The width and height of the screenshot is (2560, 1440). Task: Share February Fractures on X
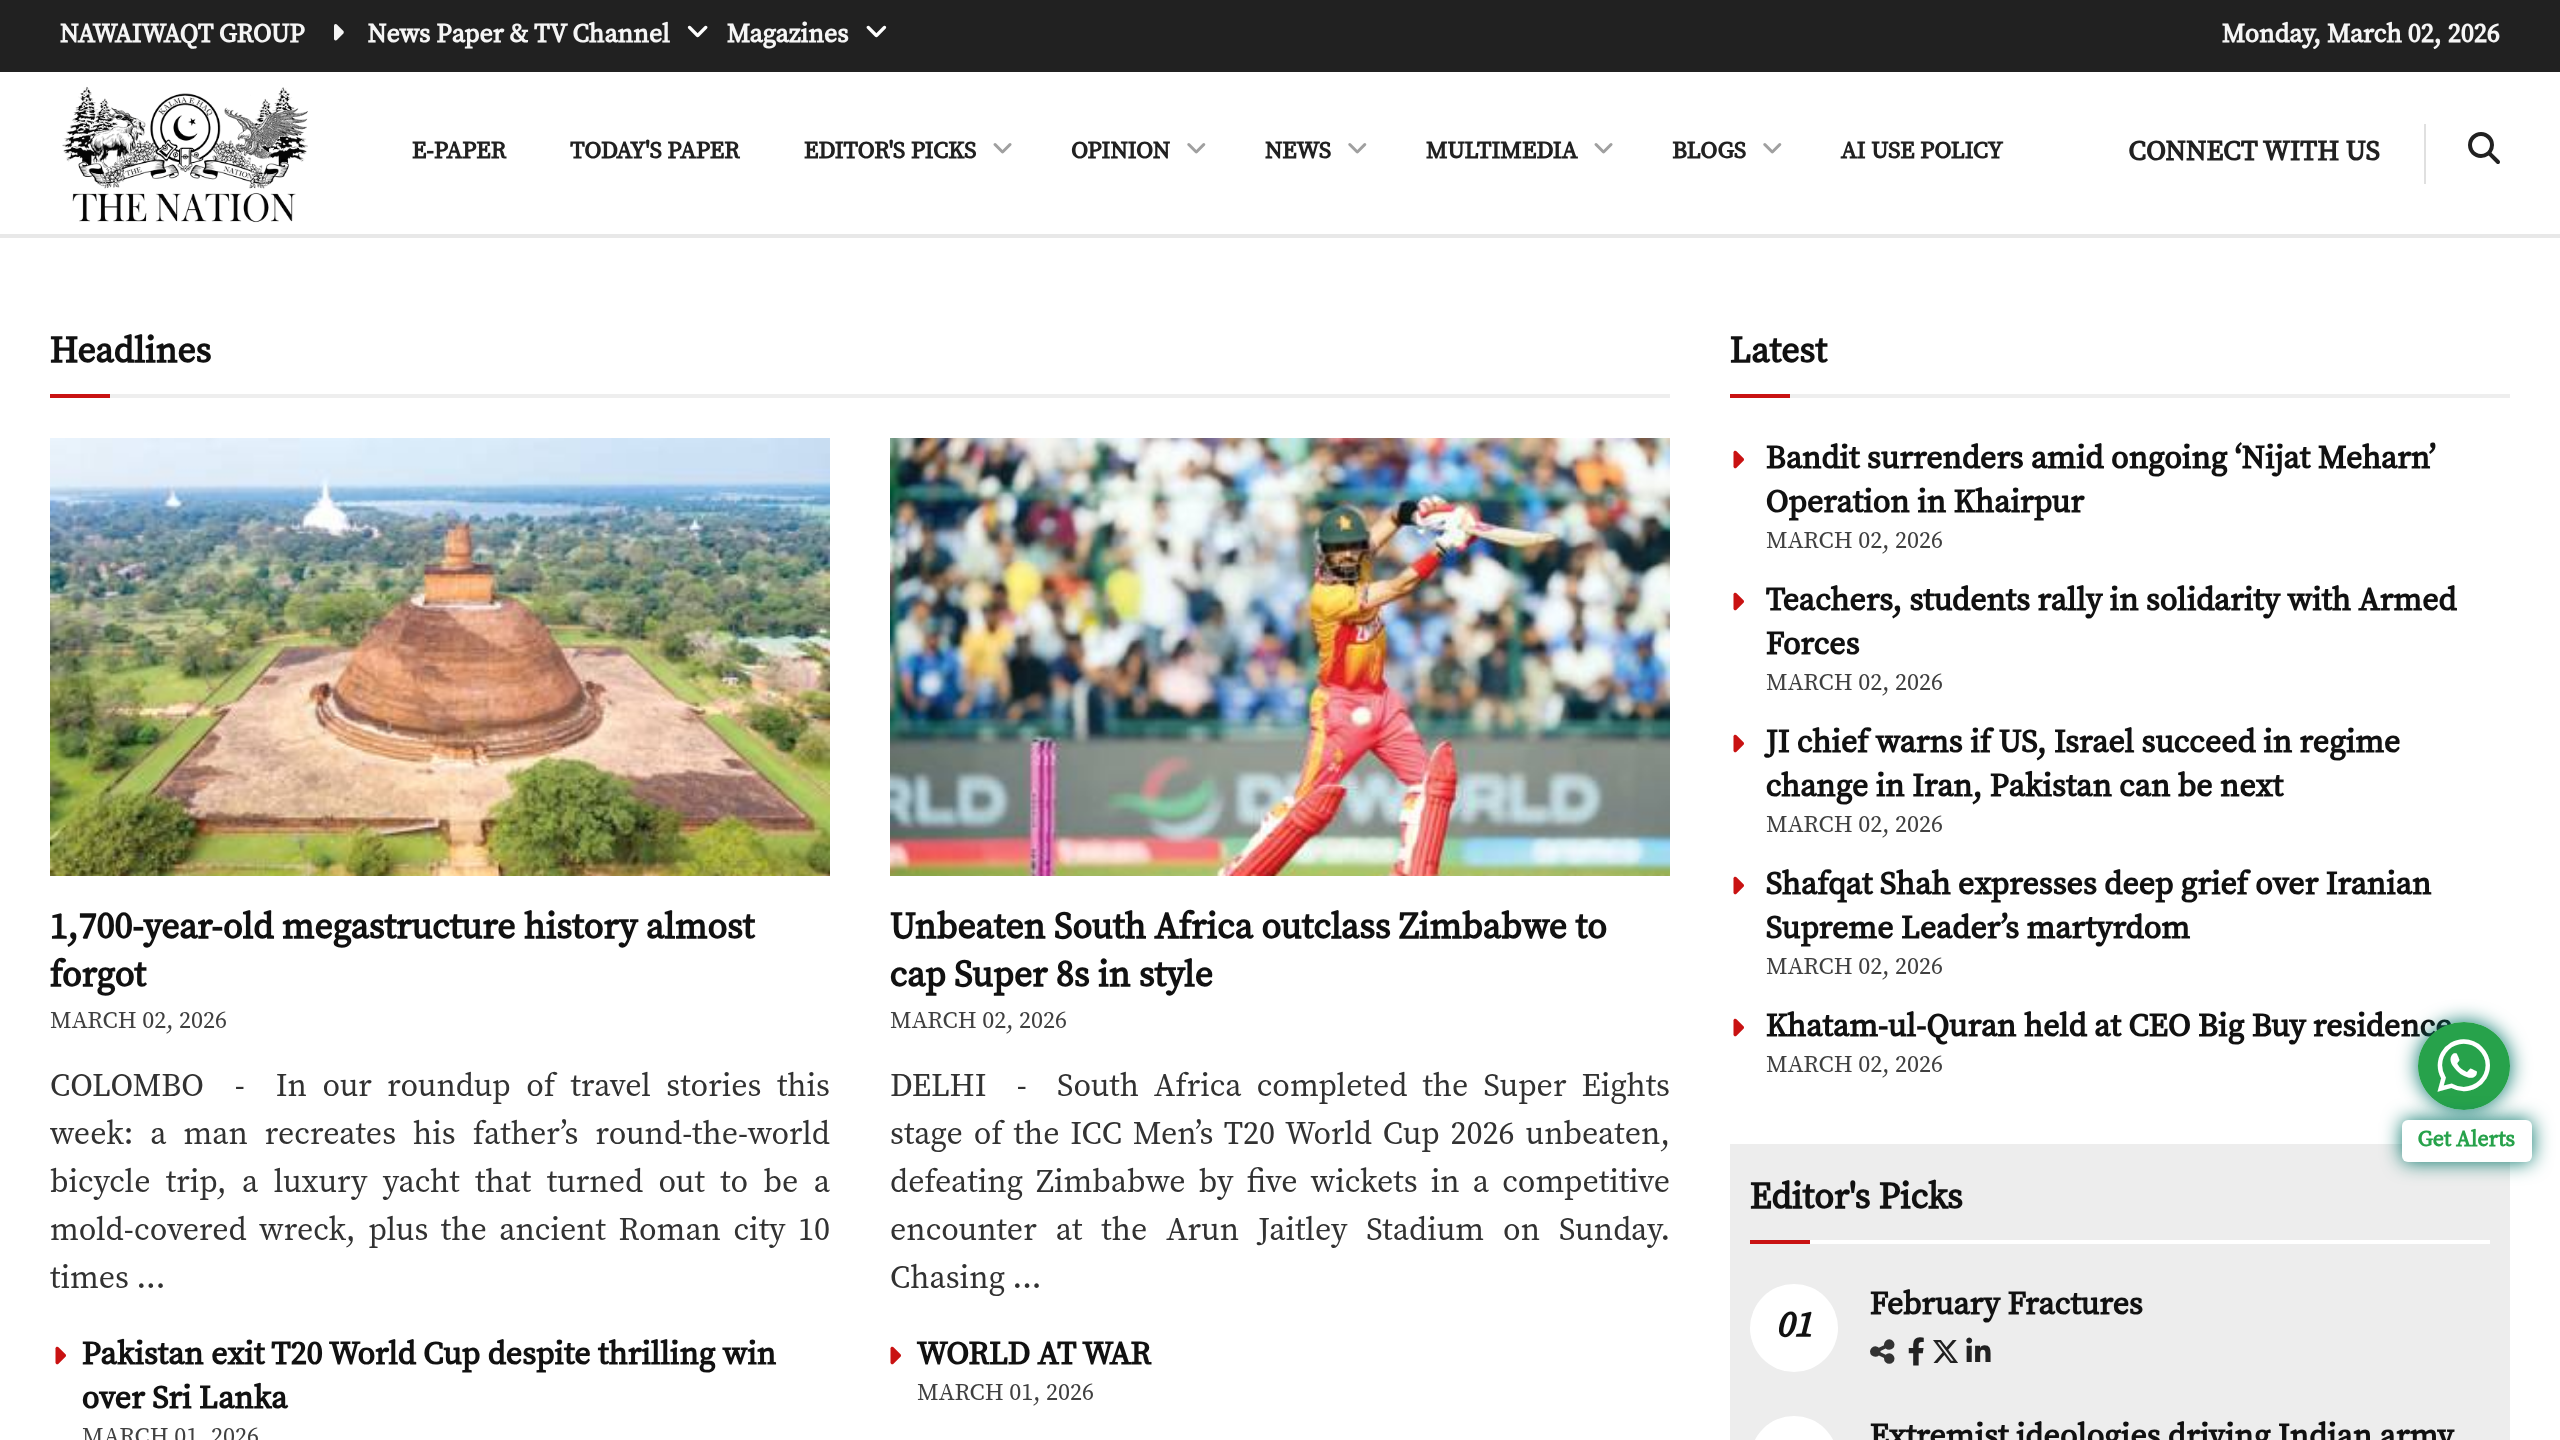(x=1945, y=1352)
